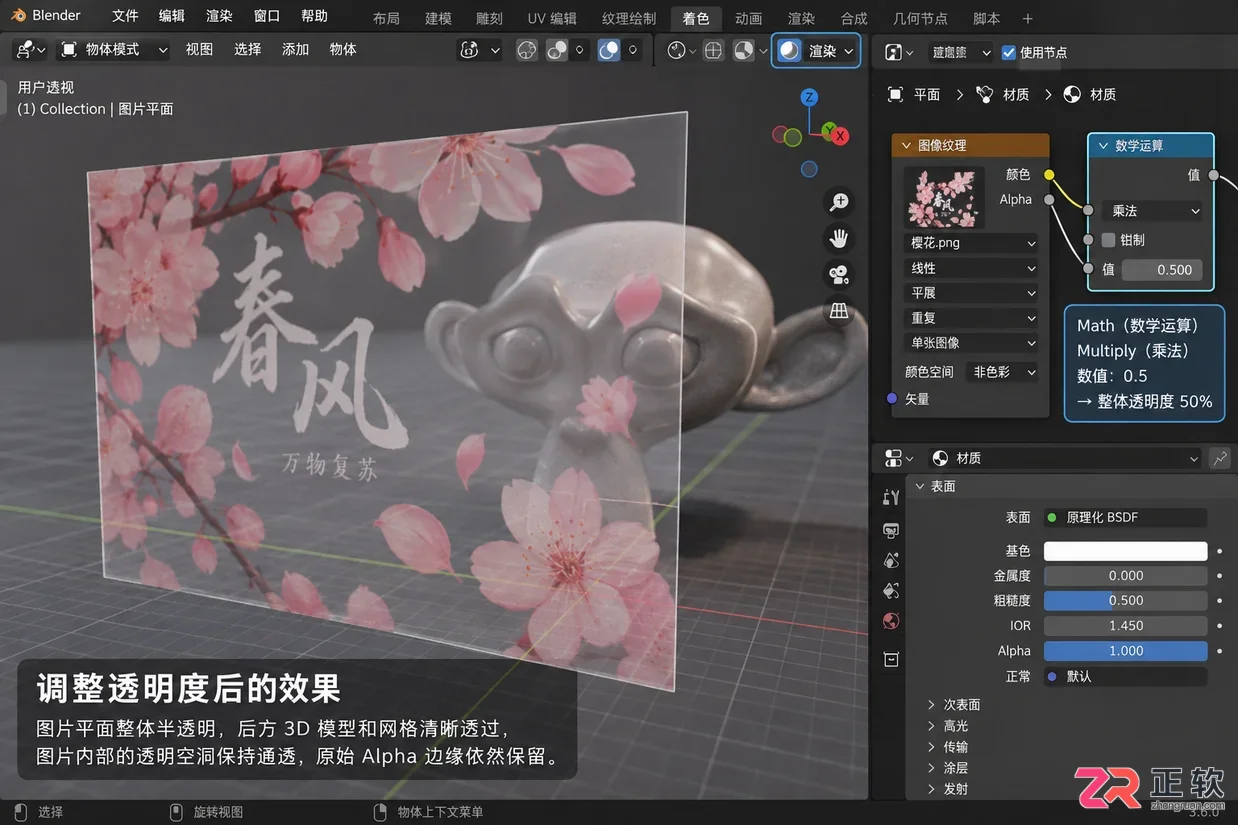Open the World properties tab icon

pos(891,621)
